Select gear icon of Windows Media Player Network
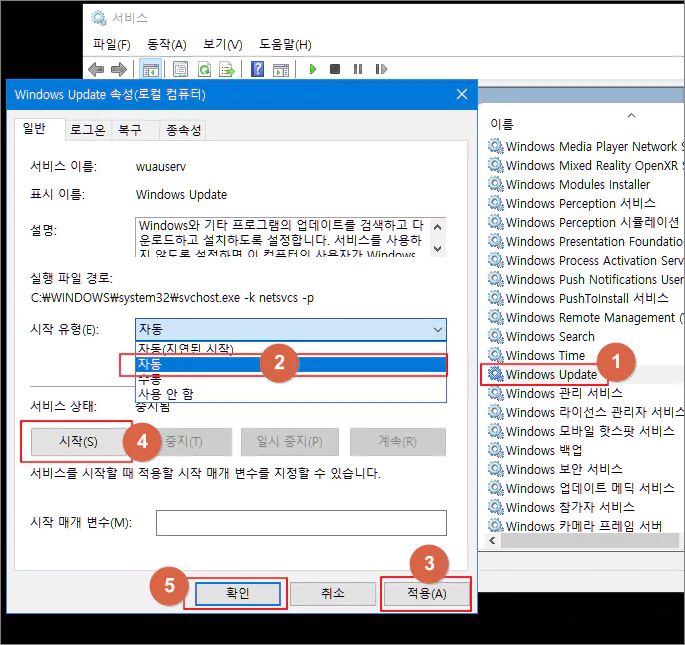This screenshot has width=685, height=645. point(495,146)
